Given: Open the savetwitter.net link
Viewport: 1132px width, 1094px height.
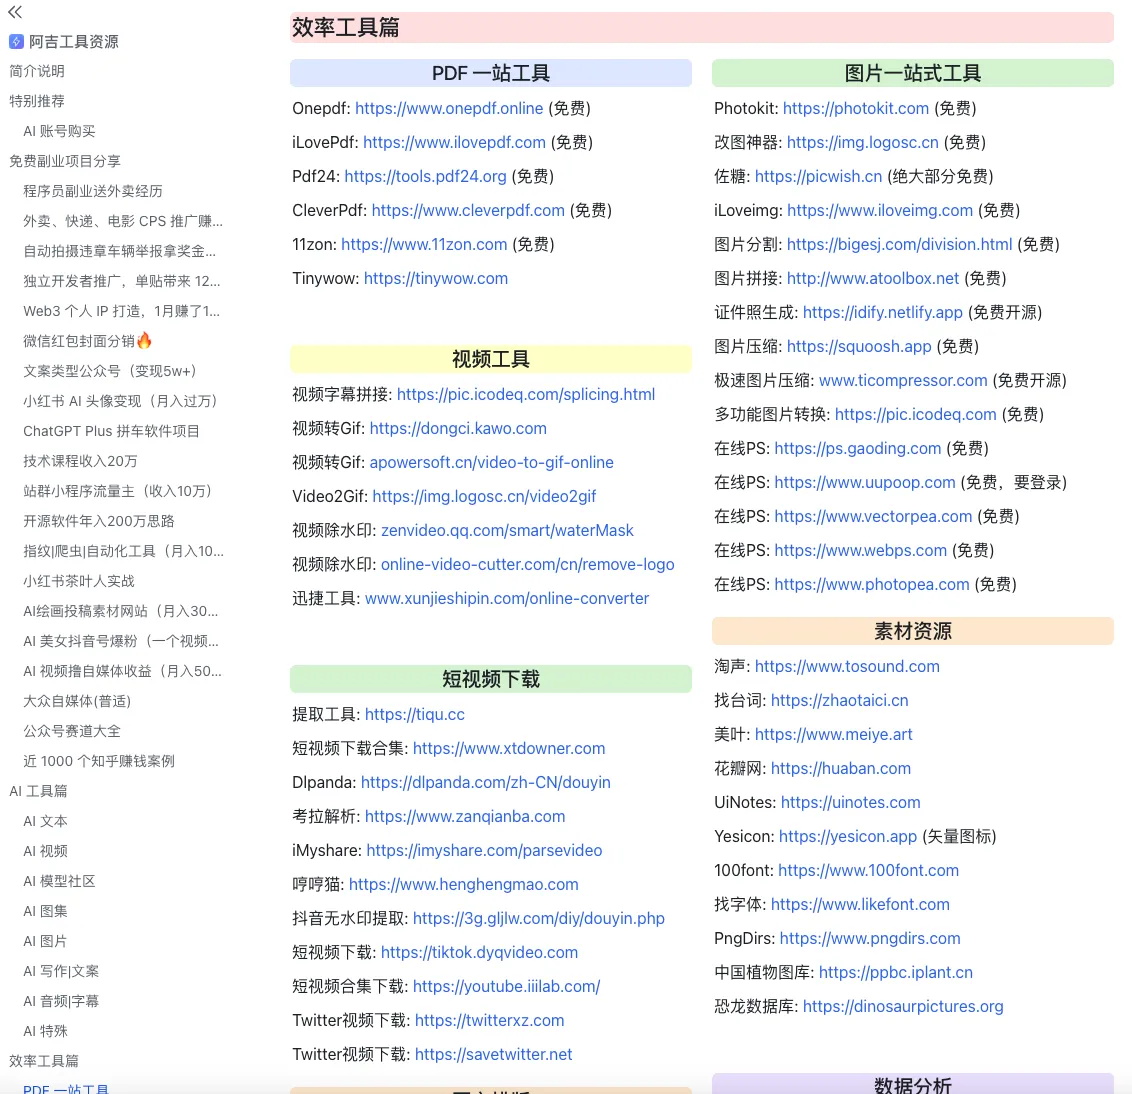Looking at the screenshot, I should click(x=494, y=1054).
